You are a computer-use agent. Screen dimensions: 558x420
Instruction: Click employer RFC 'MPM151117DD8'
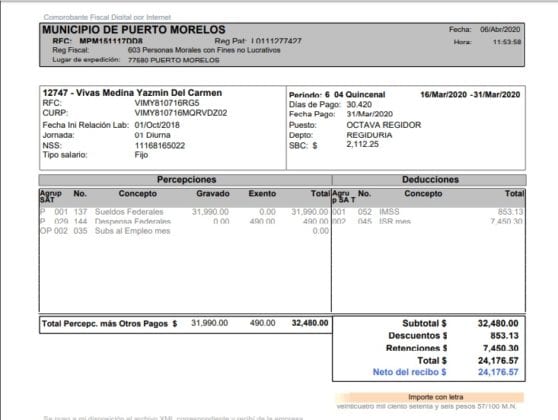pyautogui.click(x=111, y=41)
